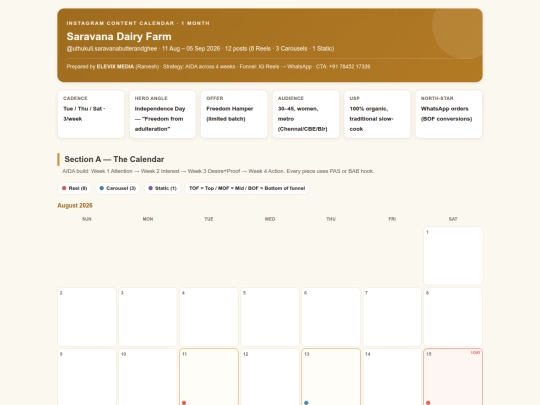This screenshot has height=405, width=540.
Task: Click the MON column header
Action: [148, 219]
